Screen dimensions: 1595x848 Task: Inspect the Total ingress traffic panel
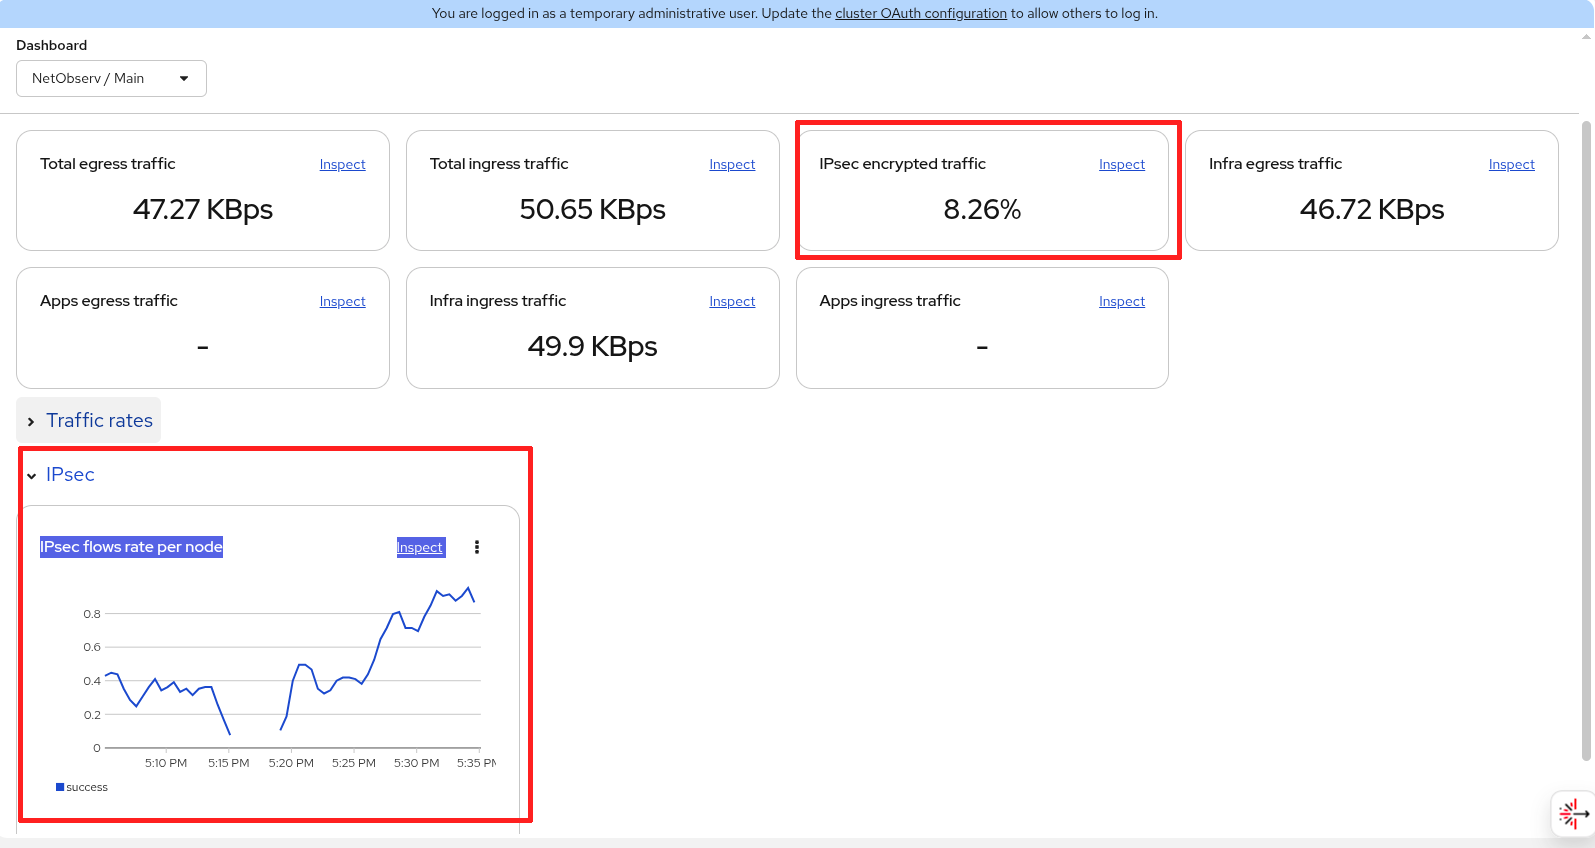click(x=731, y=165)
